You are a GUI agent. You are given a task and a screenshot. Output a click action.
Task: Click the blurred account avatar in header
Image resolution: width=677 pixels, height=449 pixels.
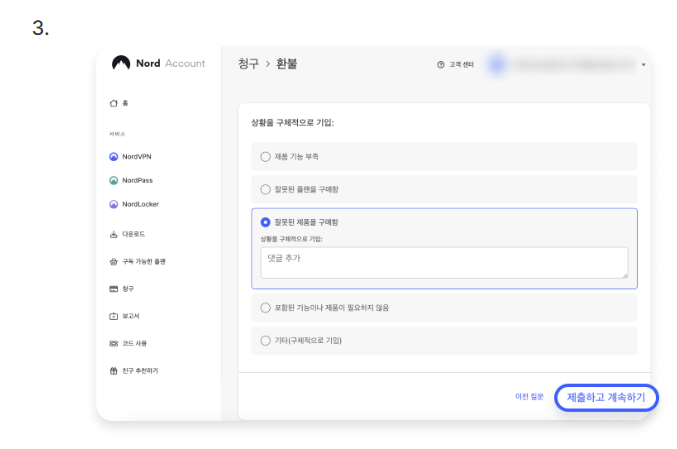click(x=497, y=64)
